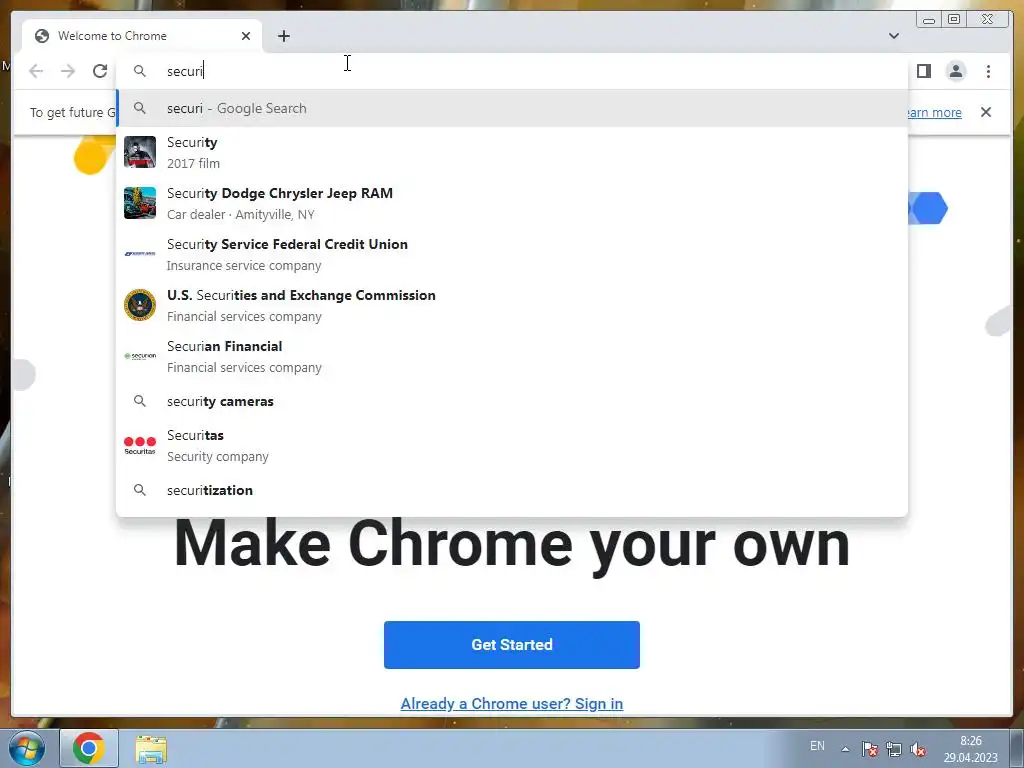Click the EN language indicator
The height and width of the screenshot is (768, 1024).
click(x=817, y=746)
